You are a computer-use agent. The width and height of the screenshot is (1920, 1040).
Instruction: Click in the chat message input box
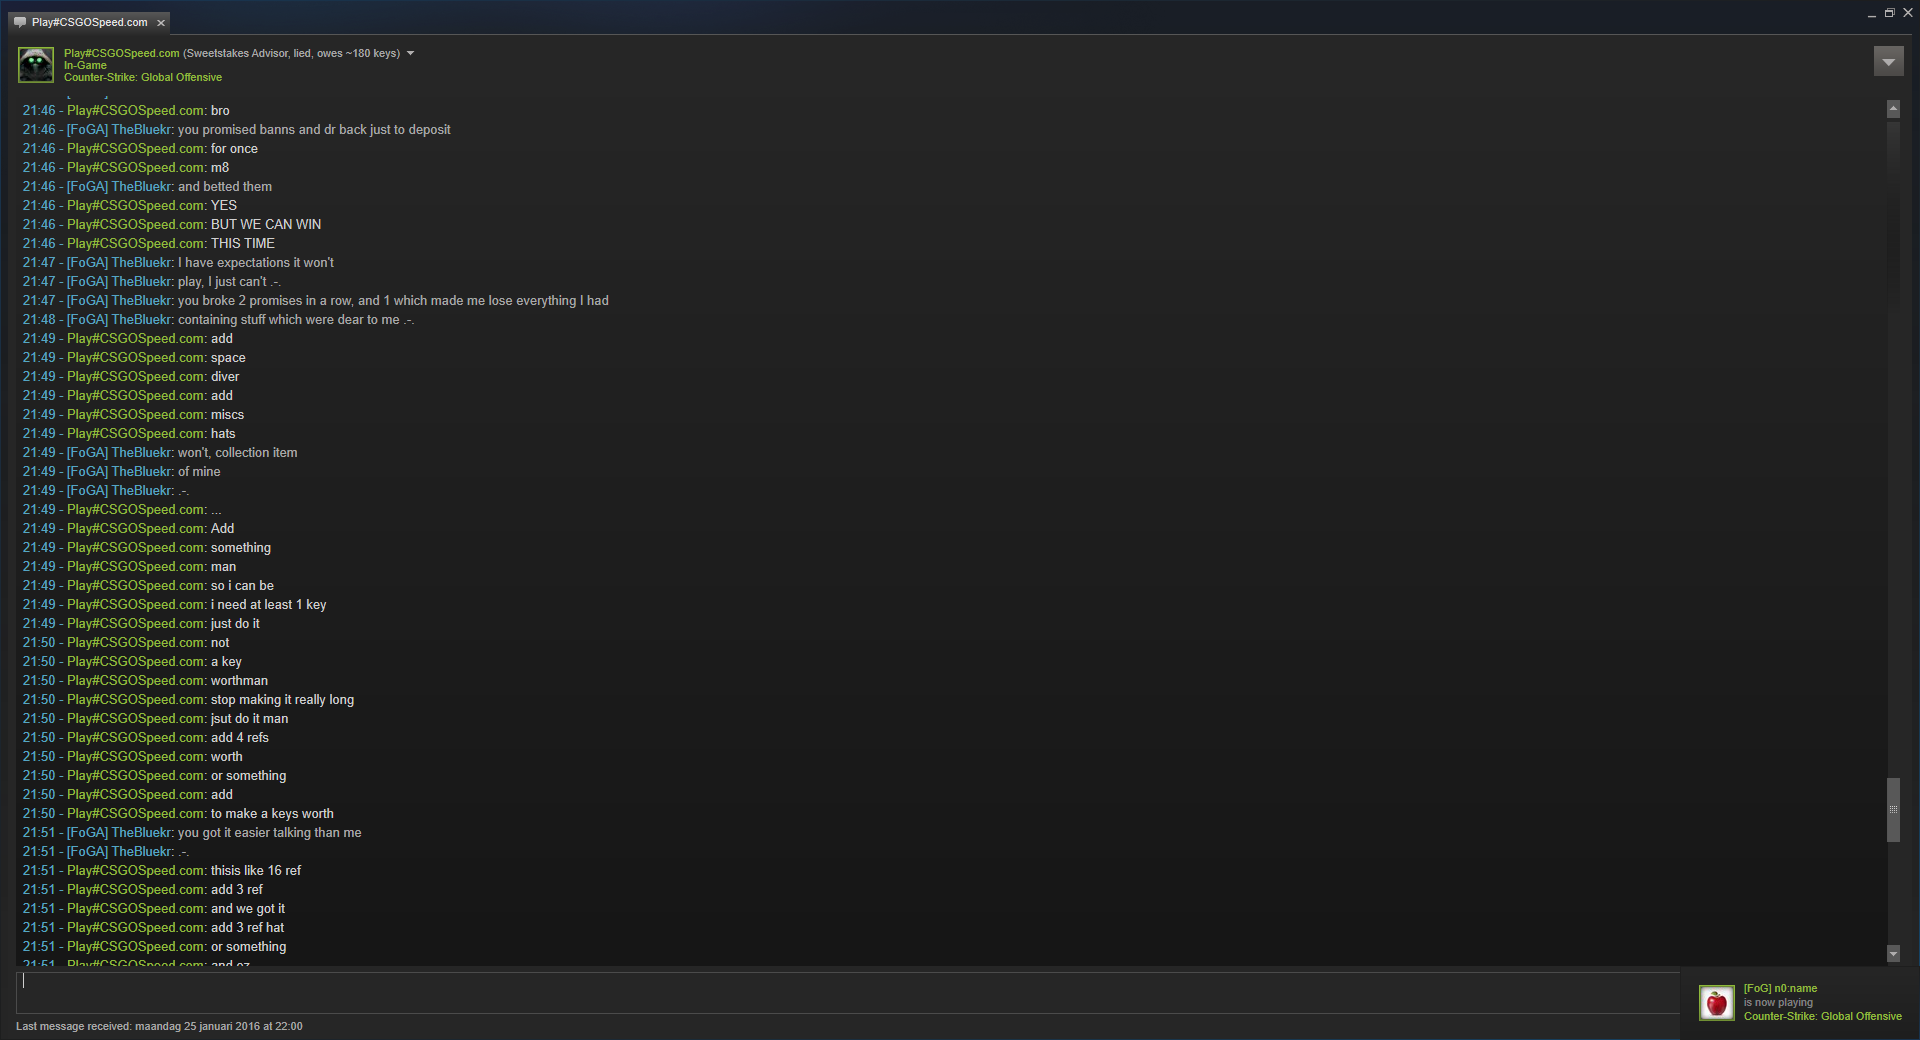click(x=848, y=992)
